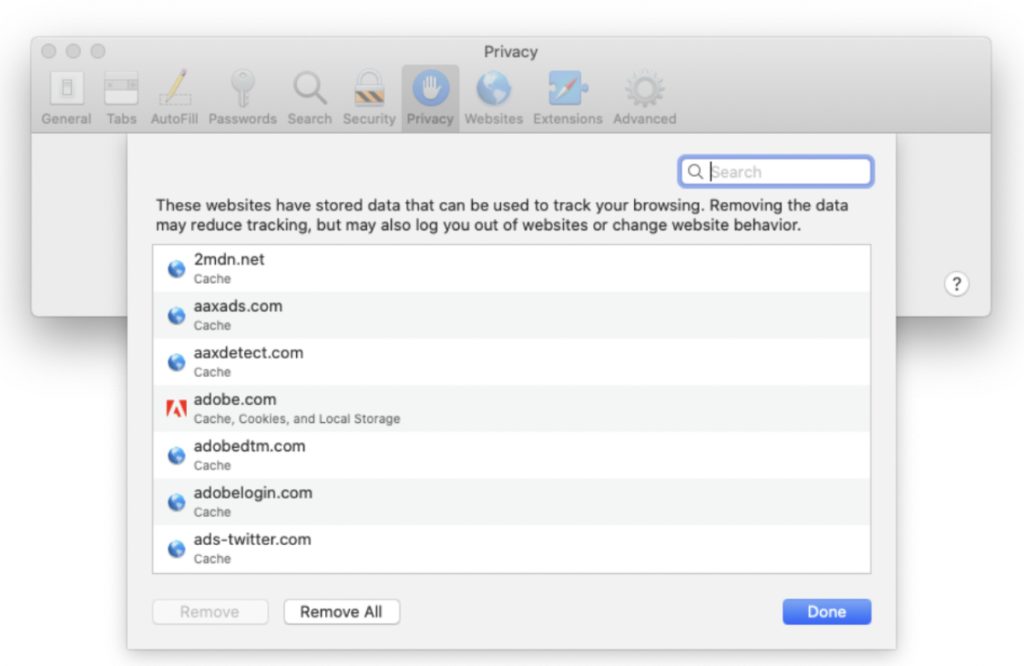Click the globe icon beside ads-twitter.com
This screenshot has width=1024, height=666.
[x=176, y=548]
